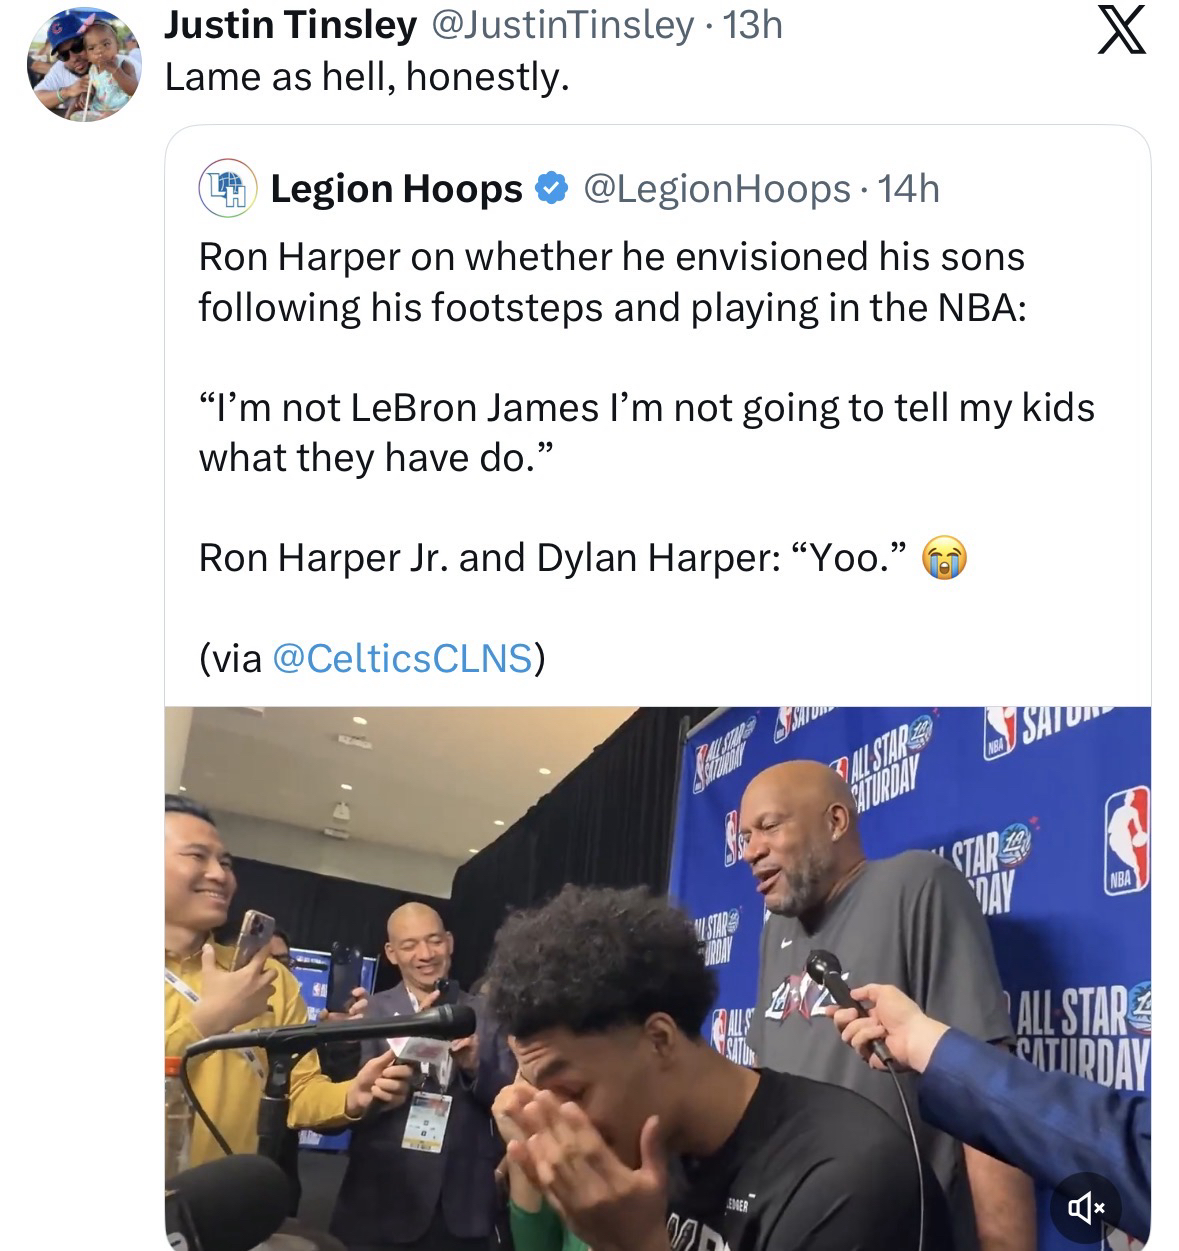Open the @LegionHoops handle

tap(716, 188)
